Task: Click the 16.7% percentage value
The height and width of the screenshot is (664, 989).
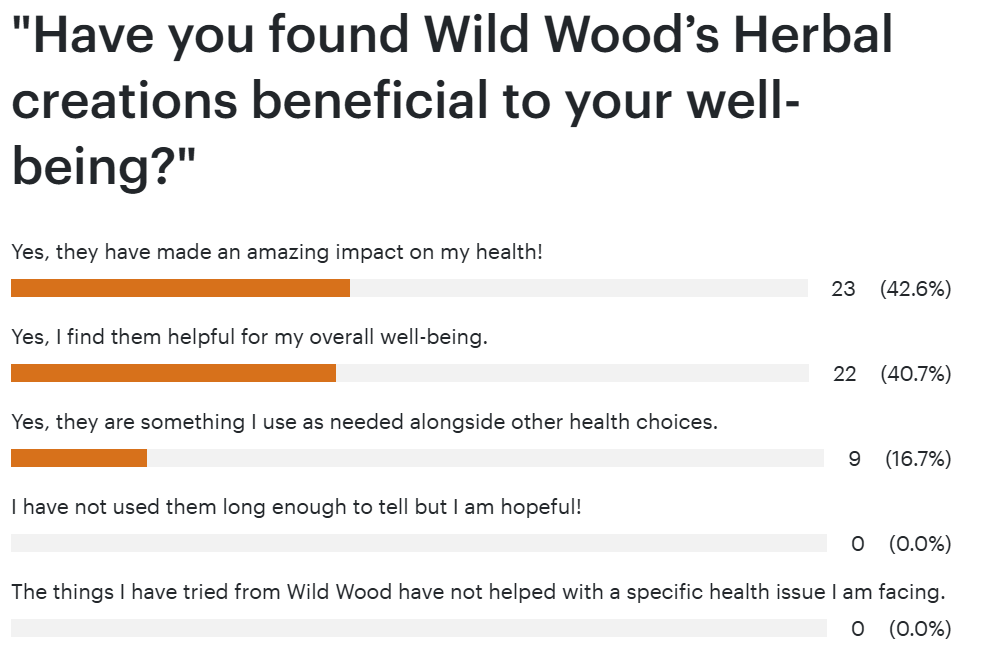Action: (x=917, y=460)
